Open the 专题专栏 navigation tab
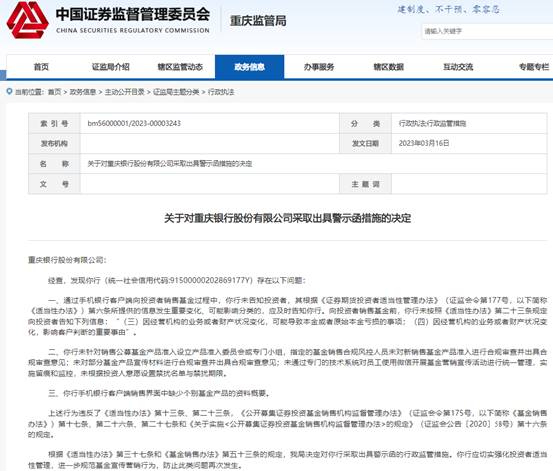The image size is (553, 471). (x=534, y=67)
